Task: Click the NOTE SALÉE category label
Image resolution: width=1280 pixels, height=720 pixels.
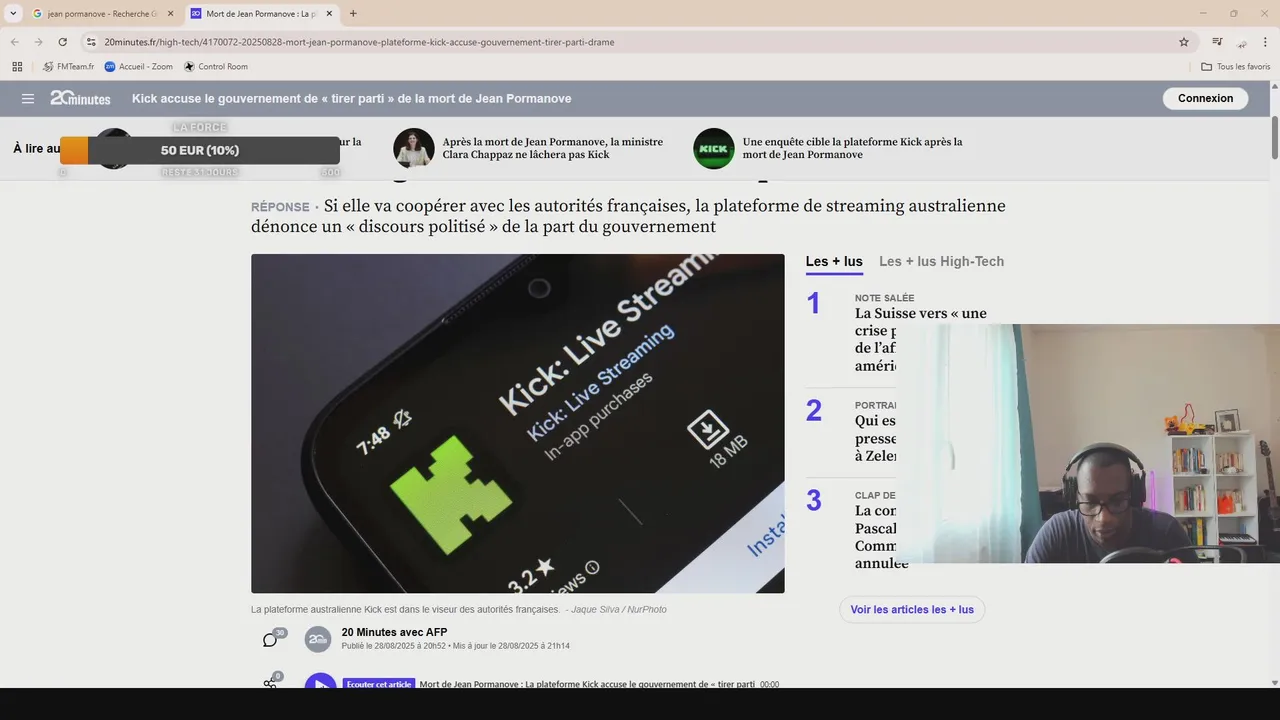Action: [884, 298]
